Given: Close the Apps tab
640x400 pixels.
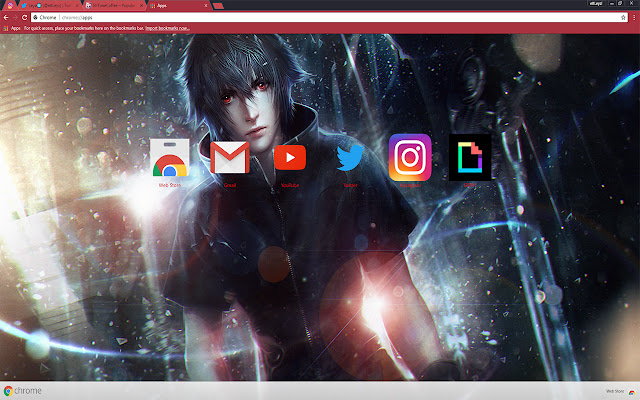Looking at the screenshot, I should point(206,5).
